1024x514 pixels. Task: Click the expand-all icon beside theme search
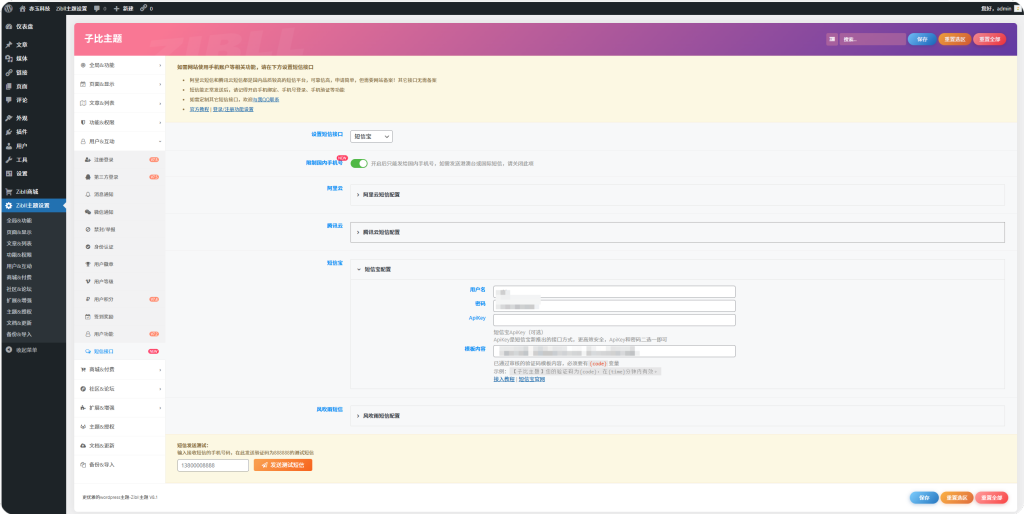point(832,39)
